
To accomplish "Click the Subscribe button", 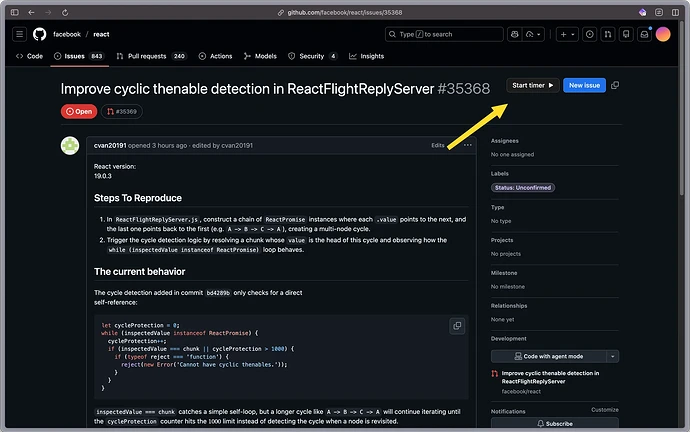I will pos(554,423).
